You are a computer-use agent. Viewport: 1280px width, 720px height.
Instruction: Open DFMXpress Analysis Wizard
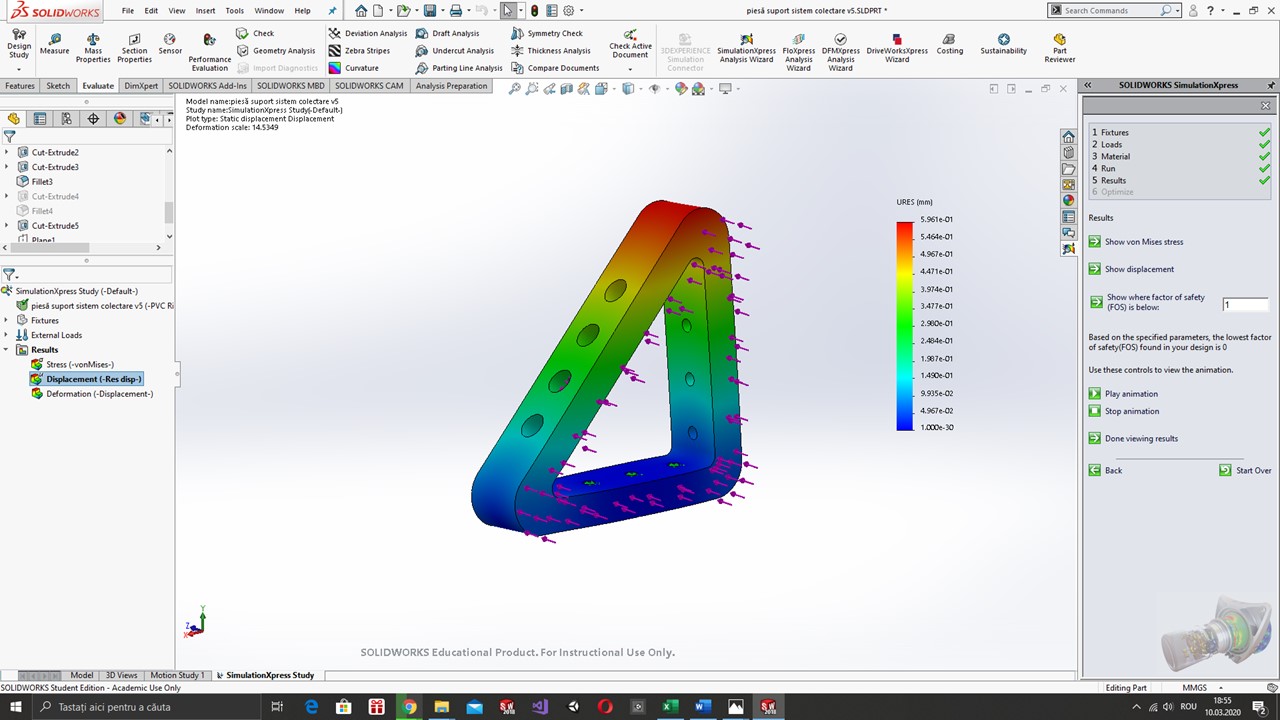(x=841, y=52)
